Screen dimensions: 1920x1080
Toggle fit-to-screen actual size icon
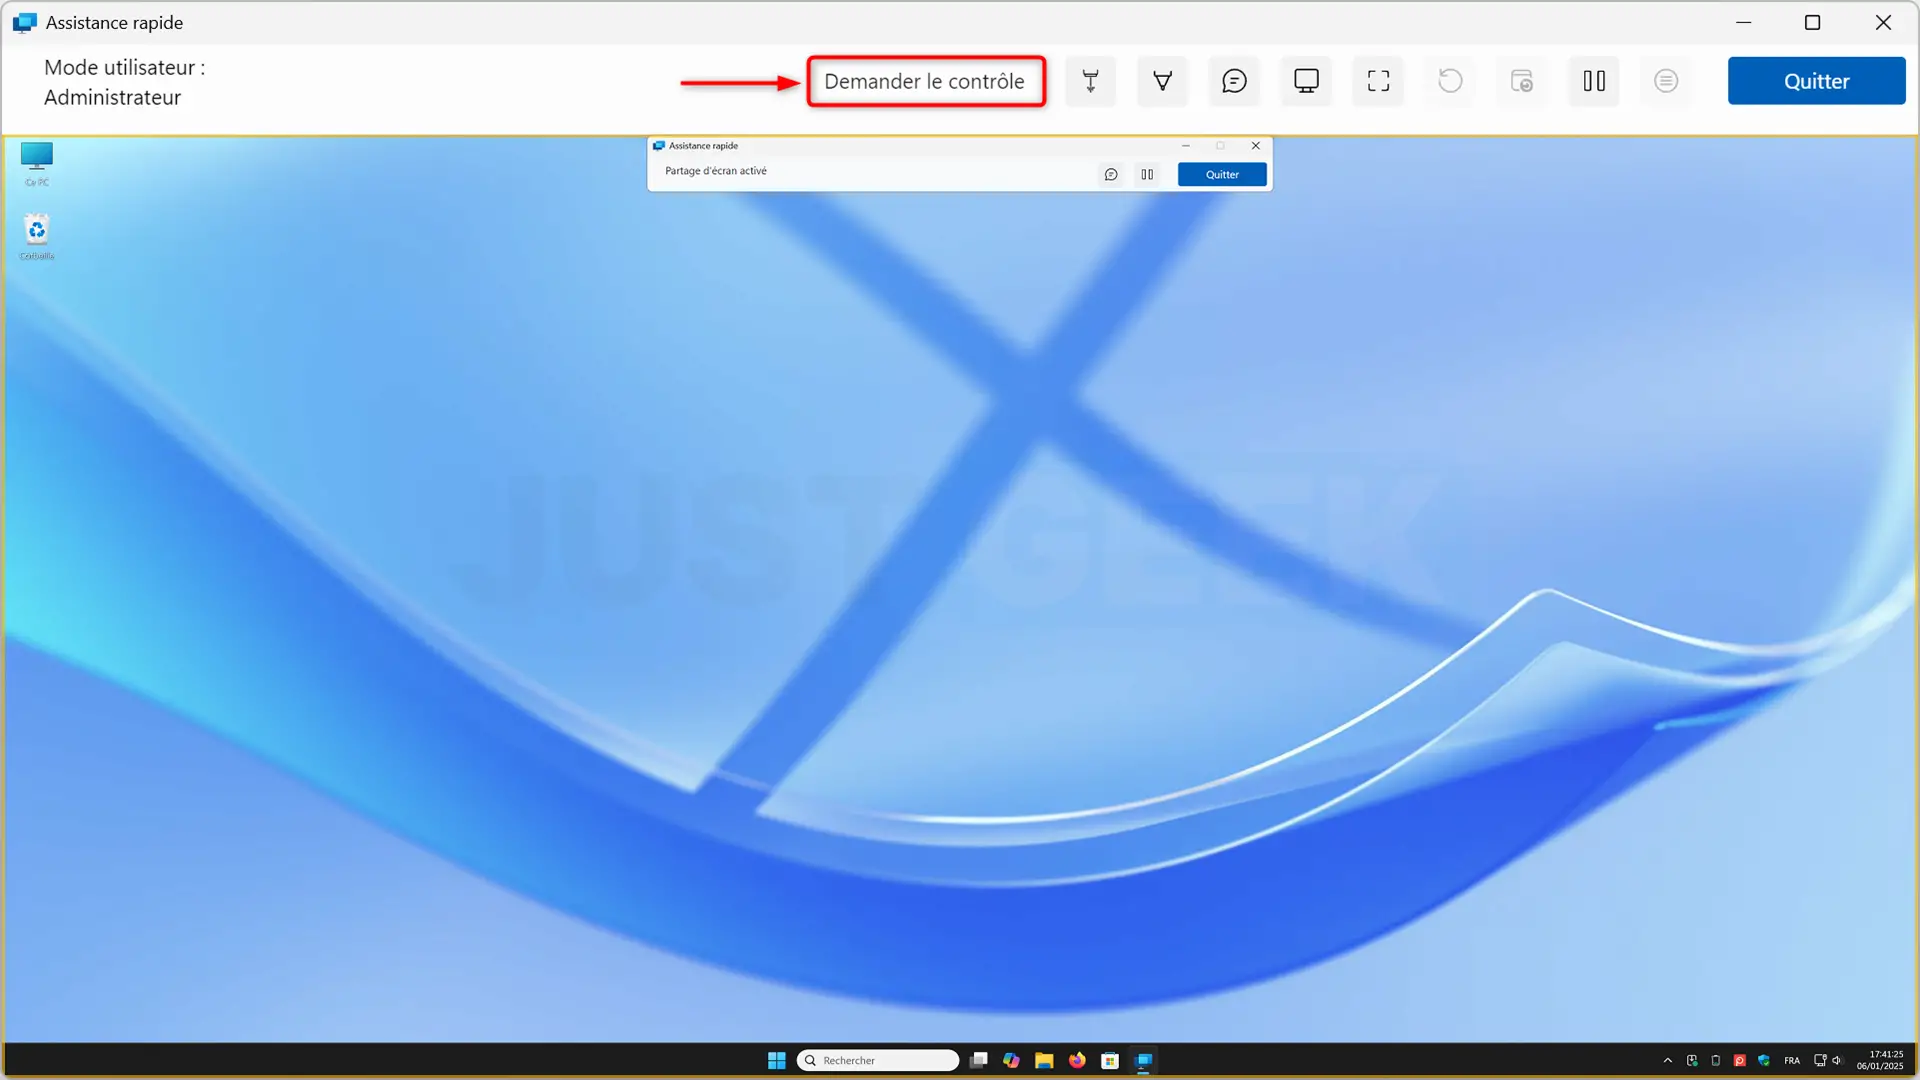click(1378, 81)
